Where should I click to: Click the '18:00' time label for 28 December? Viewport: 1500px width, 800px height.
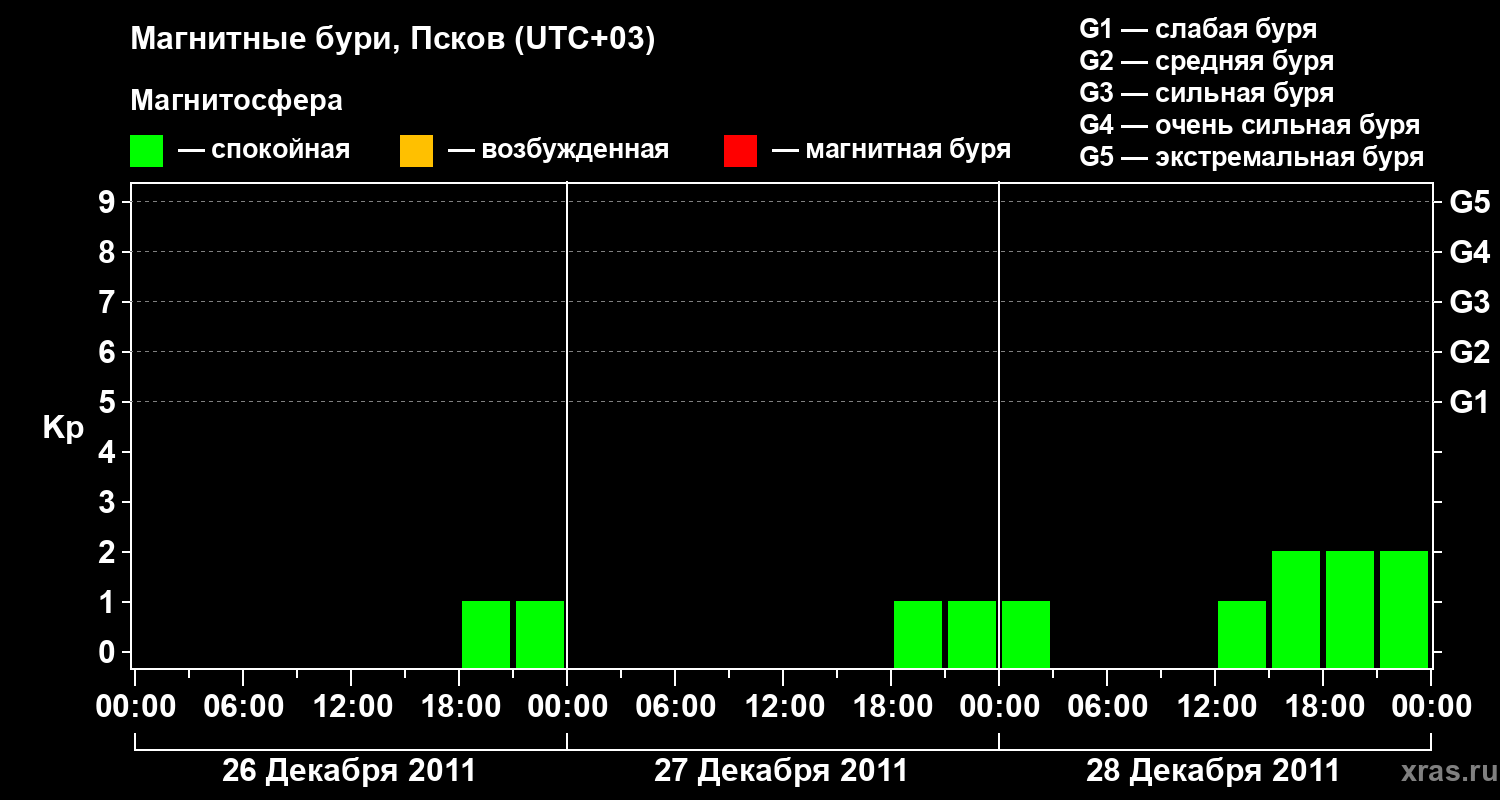click(x=1323, y=706)
